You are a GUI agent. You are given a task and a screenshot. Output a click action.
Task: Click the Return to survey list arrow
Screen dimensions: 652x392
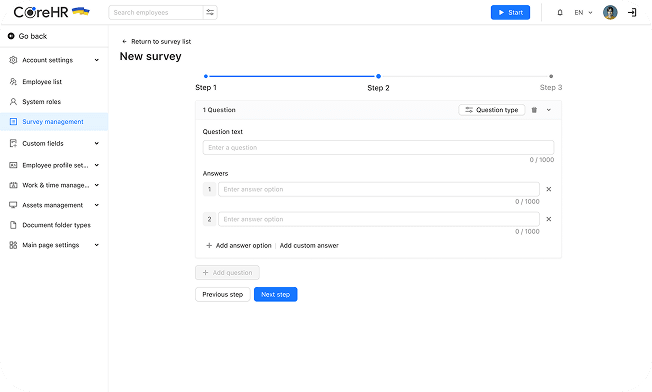tap(124, 42)
